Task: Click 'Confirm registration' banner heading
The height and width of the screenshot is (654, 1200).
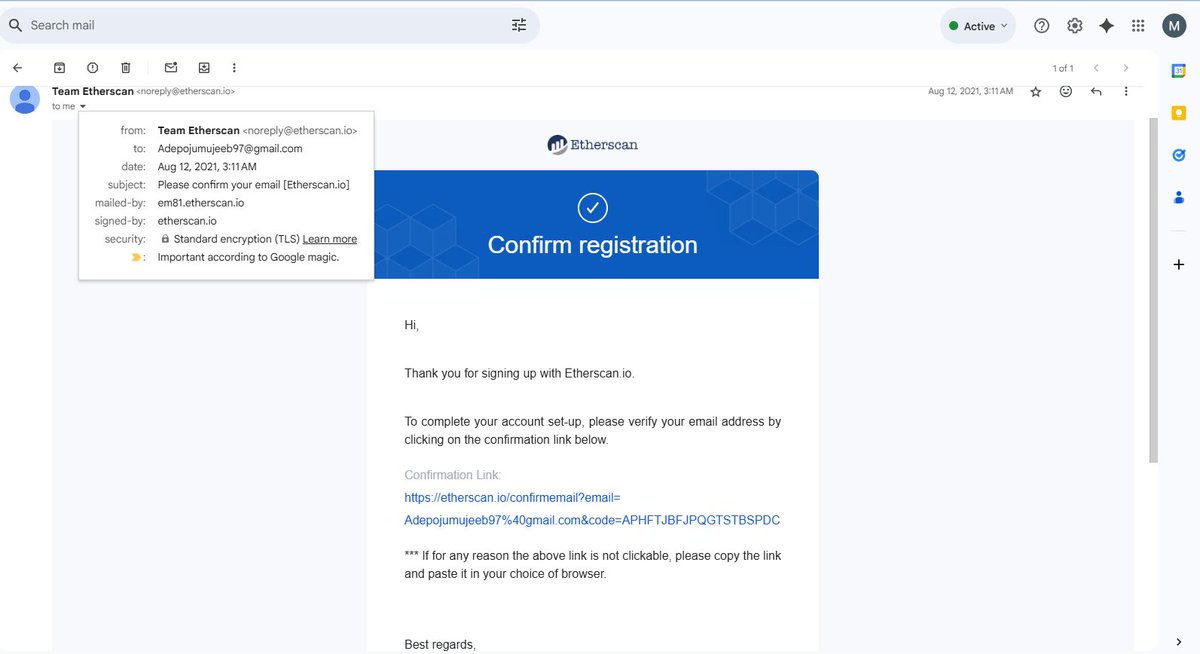Action: (x=592, y=245)
